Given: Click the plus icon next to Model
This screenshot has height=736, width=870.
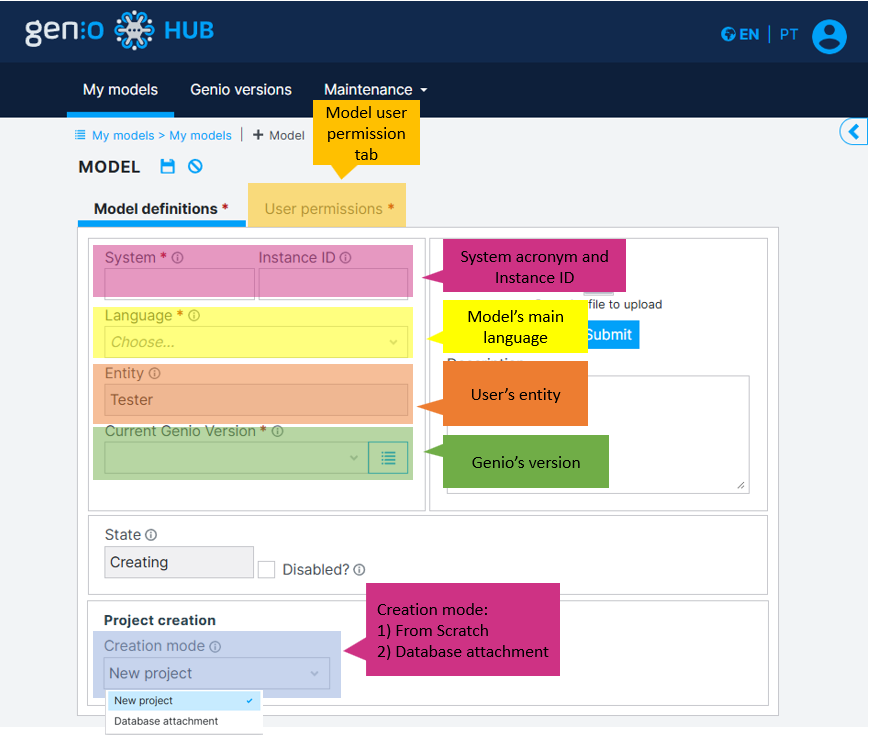Looking at the screenshot, I should point(258,135).
